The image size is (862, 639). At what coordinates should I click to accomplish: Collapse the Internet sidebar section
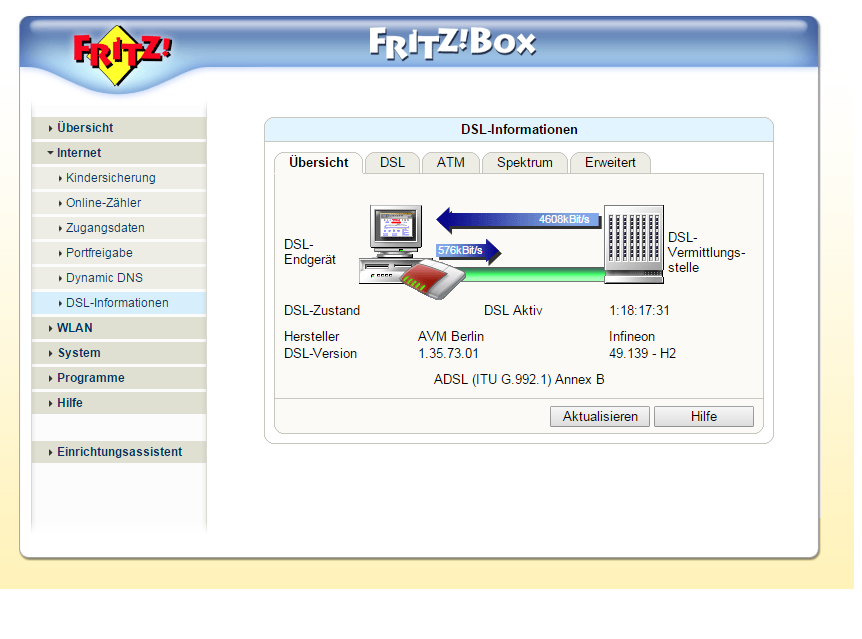click(119, 153)
